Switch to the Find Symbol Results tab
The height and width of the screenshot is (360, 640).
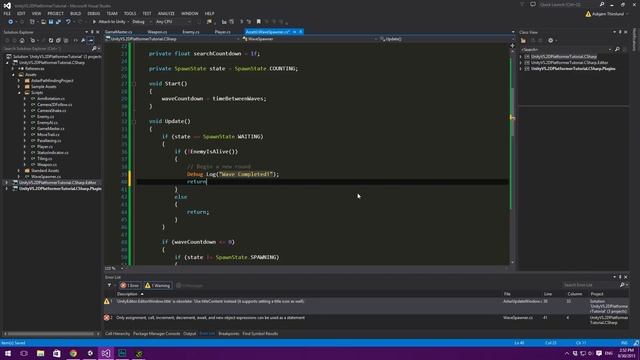coord(260,334)
